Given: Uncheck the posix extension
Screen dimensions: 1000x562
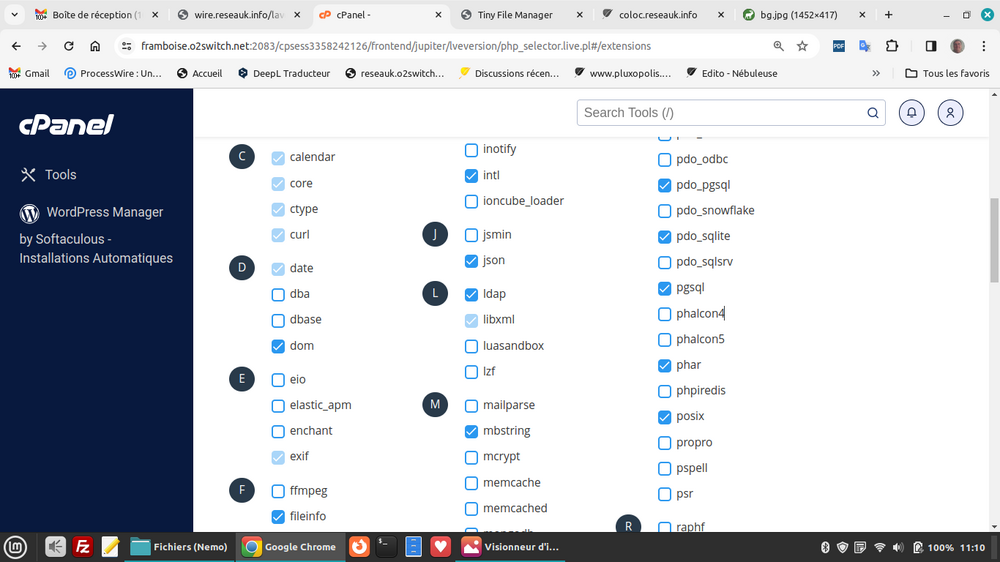Looking at the screenshot, I should coord(665,417).
